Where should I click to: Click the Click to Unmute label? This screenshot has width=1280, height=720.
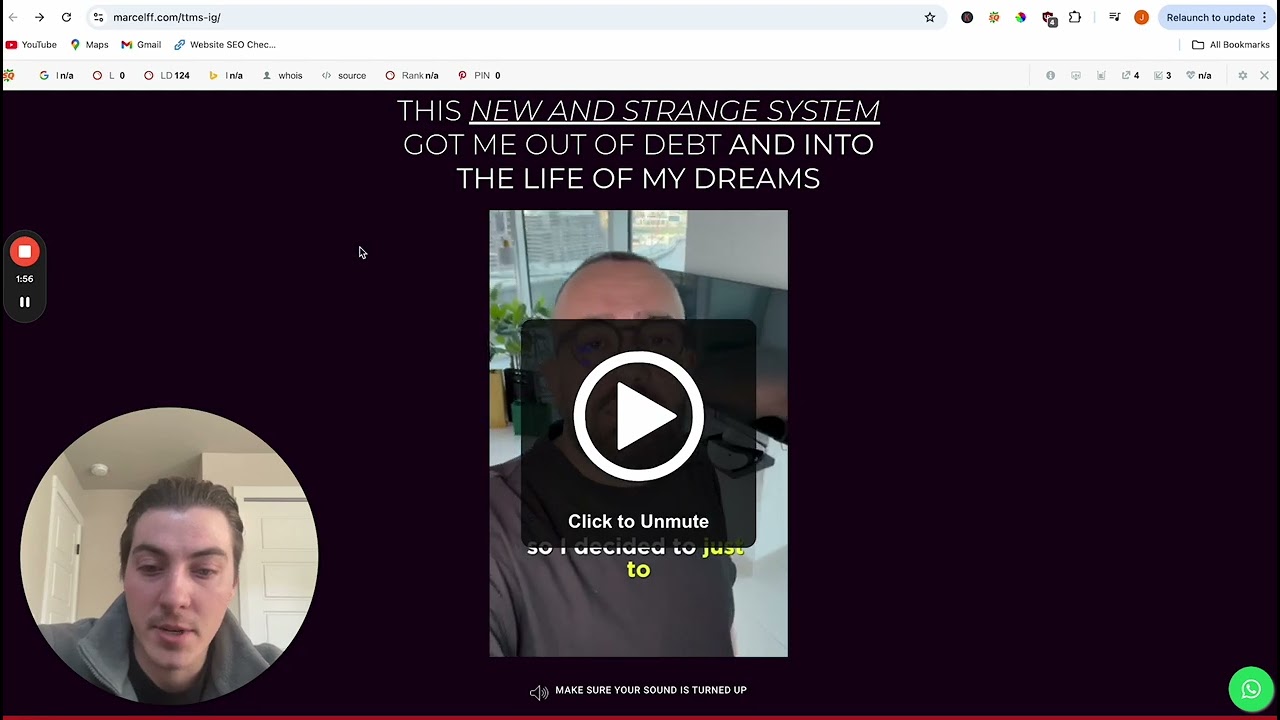(638, 521)
